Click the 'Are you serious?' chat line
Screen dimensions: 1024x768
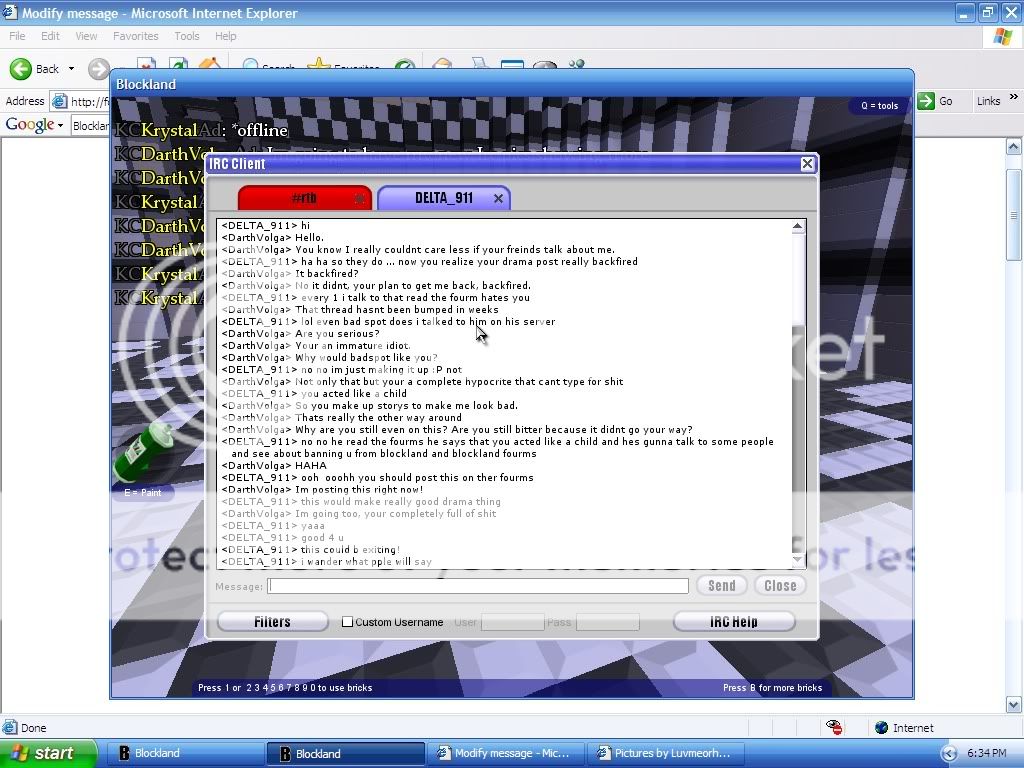coord(300,334)
